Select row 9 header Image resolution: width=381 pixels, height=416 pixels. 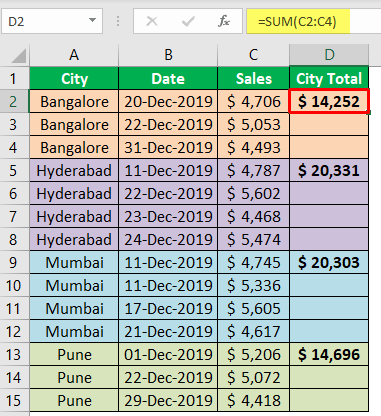[x=14, y=263]
